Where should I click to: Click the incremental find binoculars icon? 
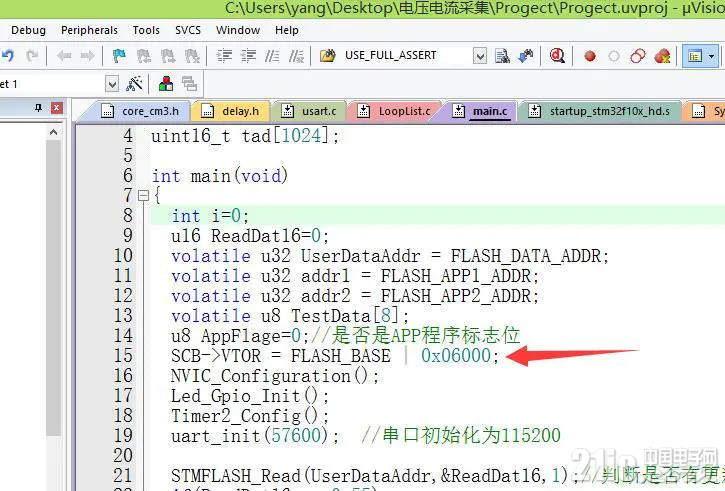[526, 56]
